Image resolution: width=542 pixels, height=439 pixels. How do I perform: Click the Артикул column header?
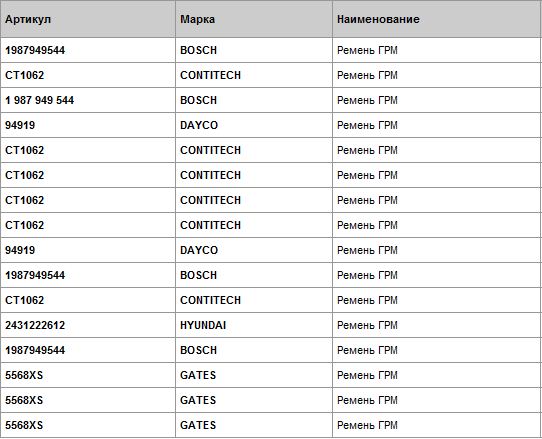[28, 19]
